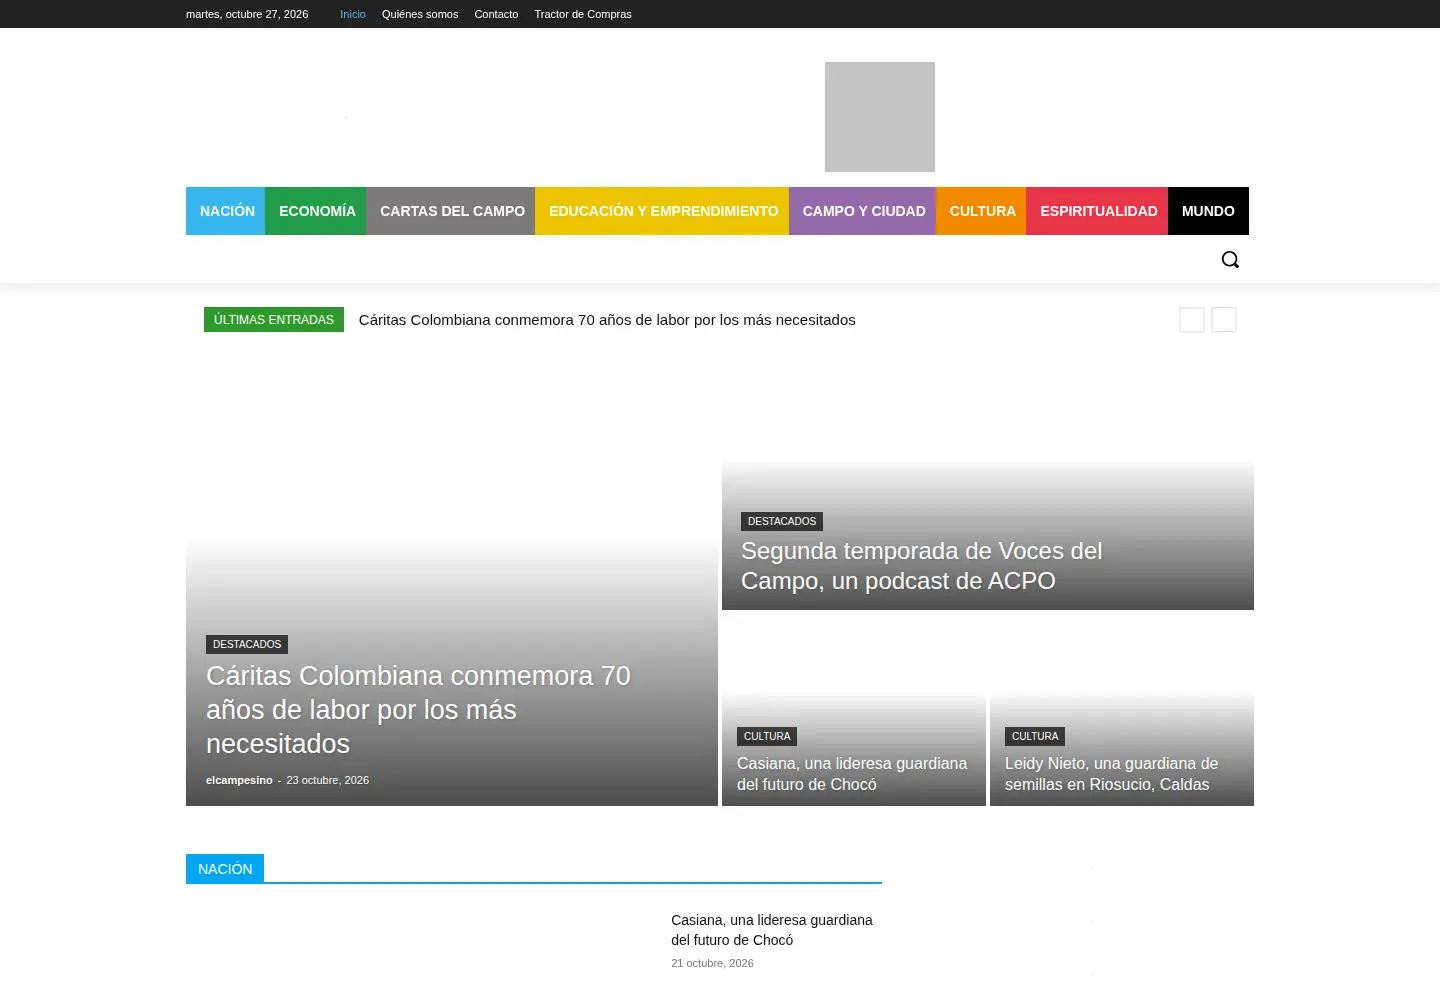Click date 21 octubre, 2026
This screenshot has width=1440, height=1000.
click(x=712, y=963)
